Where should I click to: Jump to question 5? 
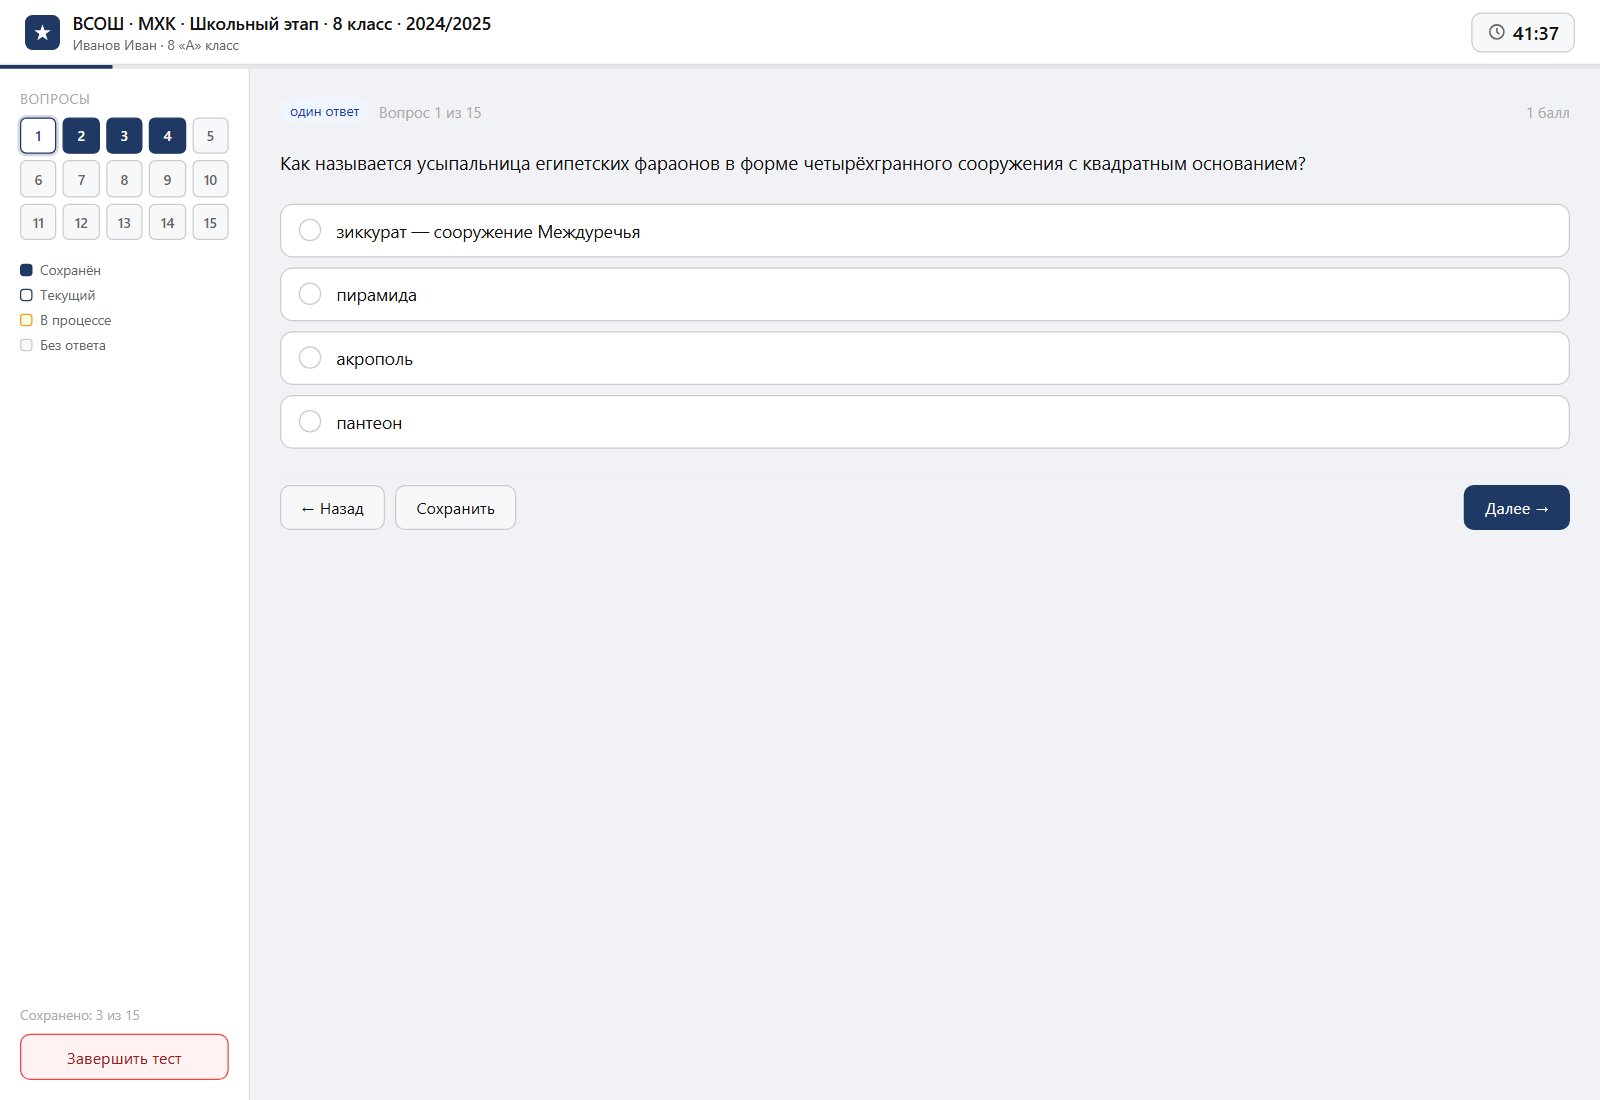210,136
